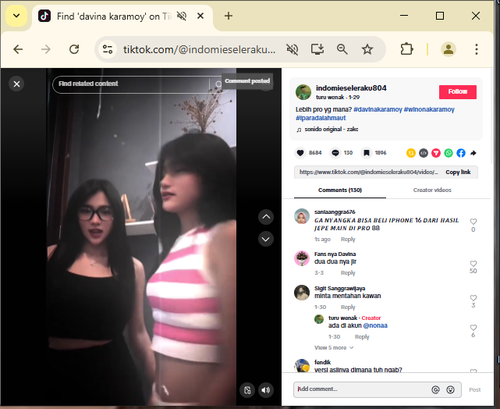This screenshot has height=409, width=500.
Task: Toggle video sound with speaker icon
Action: (266, 390)
